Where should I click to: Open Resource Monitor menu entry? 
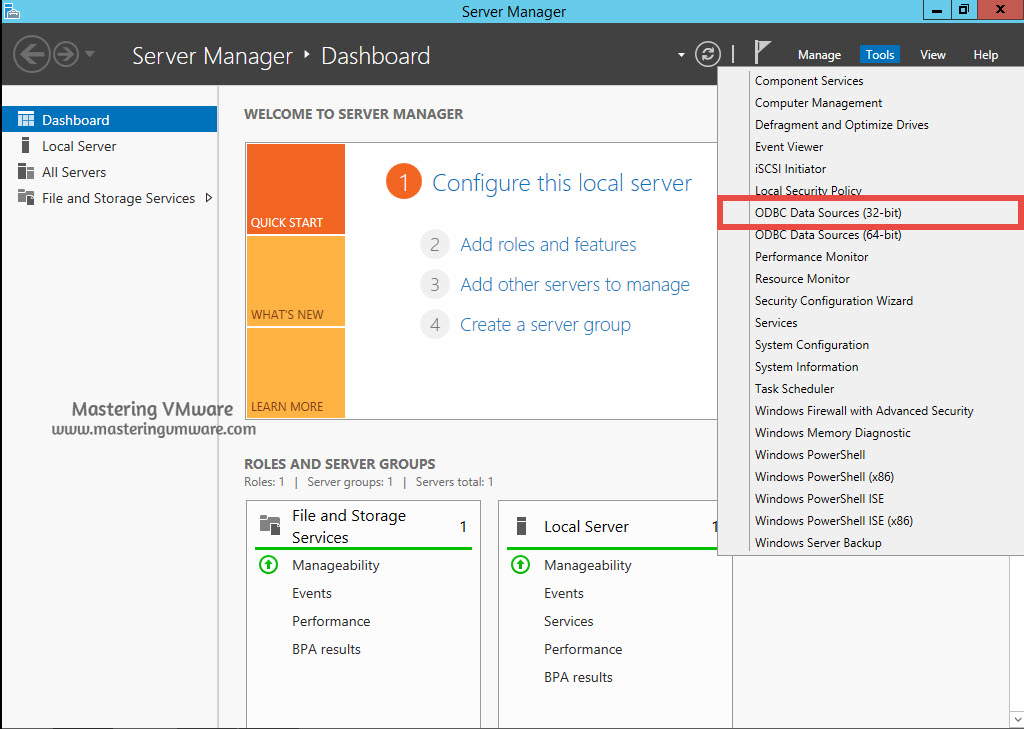click(802, 279)
